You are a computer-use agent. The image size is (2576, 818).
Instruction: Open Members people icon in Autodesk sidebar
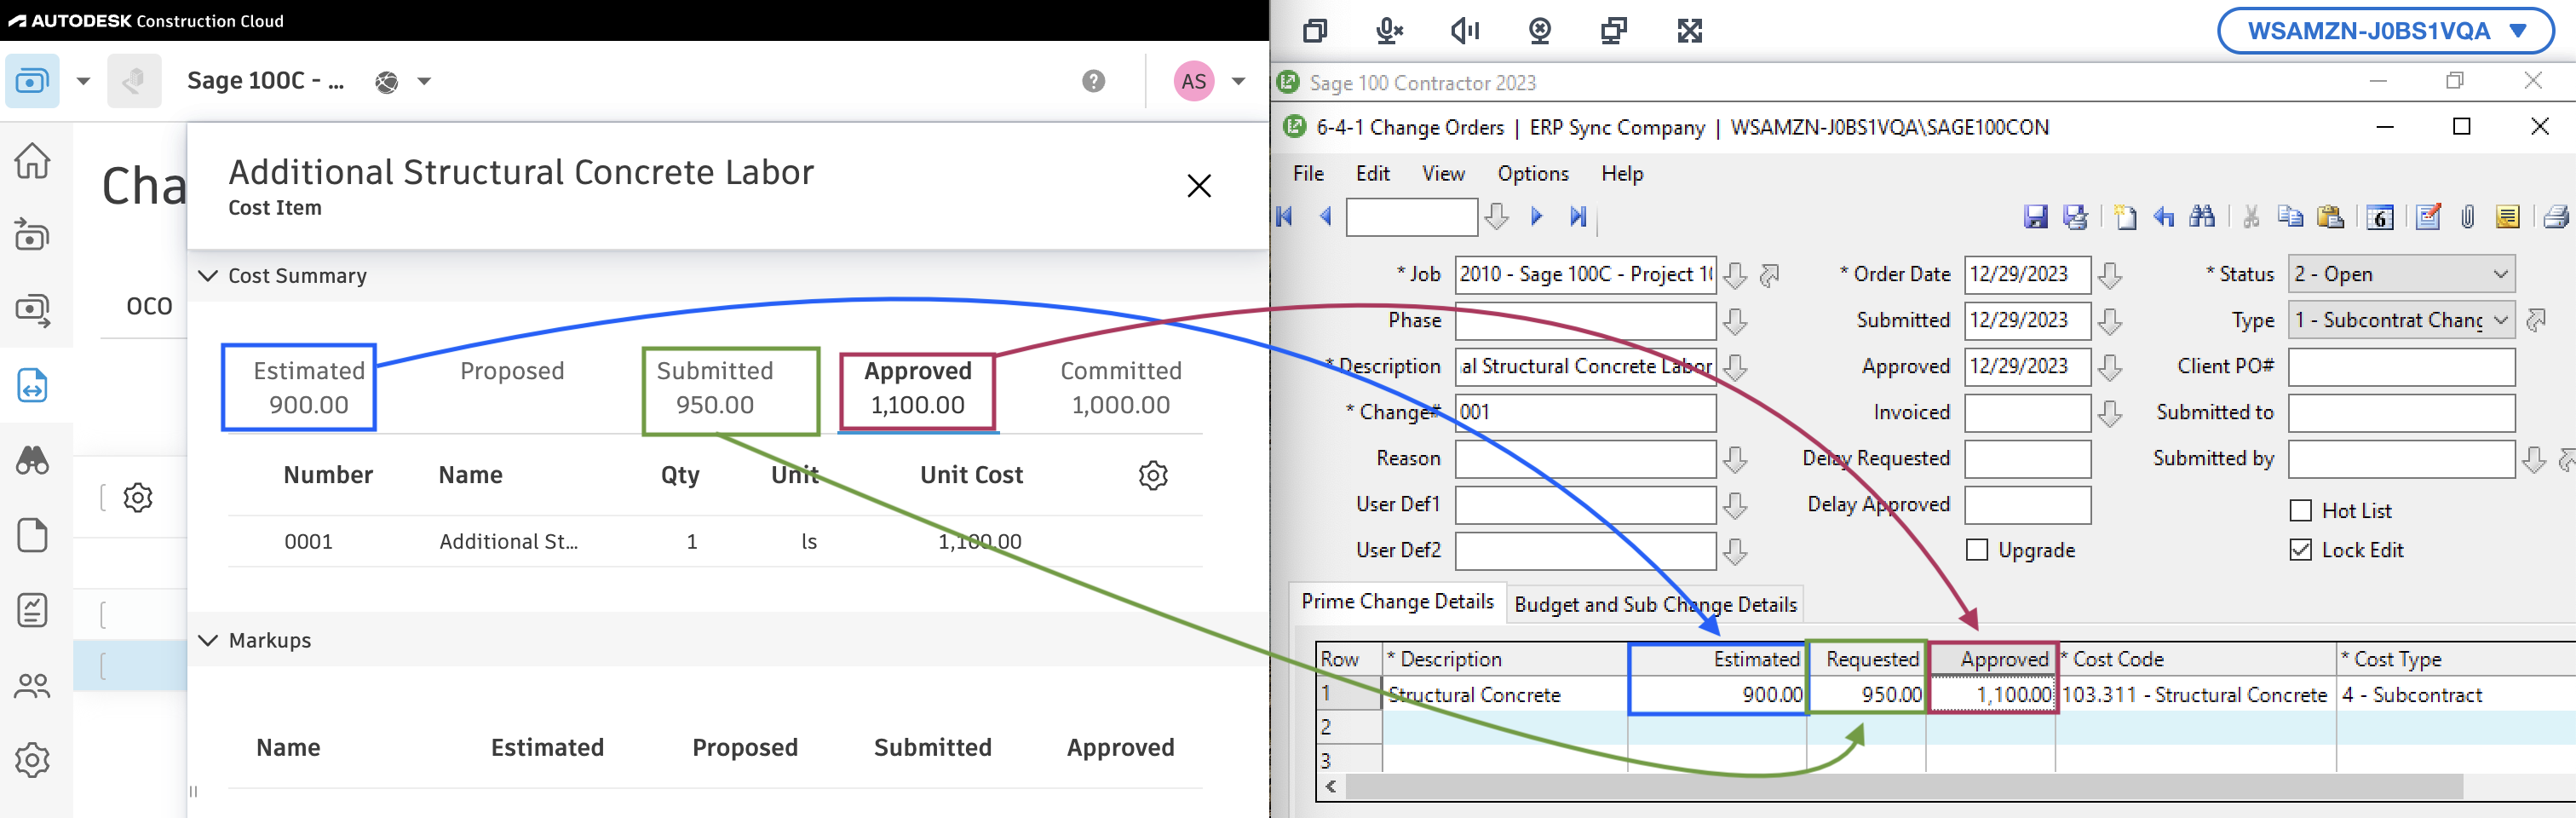(x=32, y=685)
